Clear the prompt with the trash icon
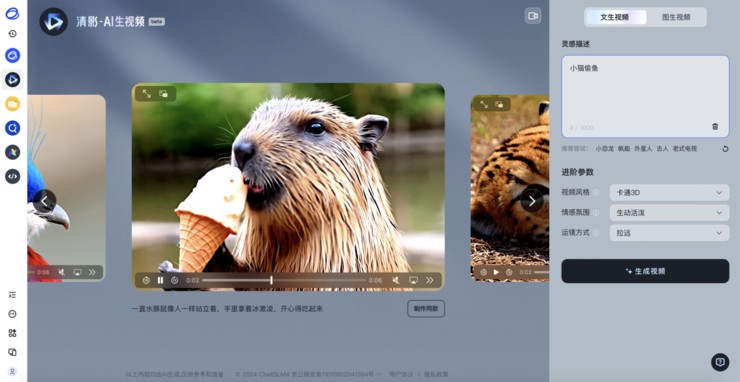Screen dimensions: 740x382 [x=715, y=127]
